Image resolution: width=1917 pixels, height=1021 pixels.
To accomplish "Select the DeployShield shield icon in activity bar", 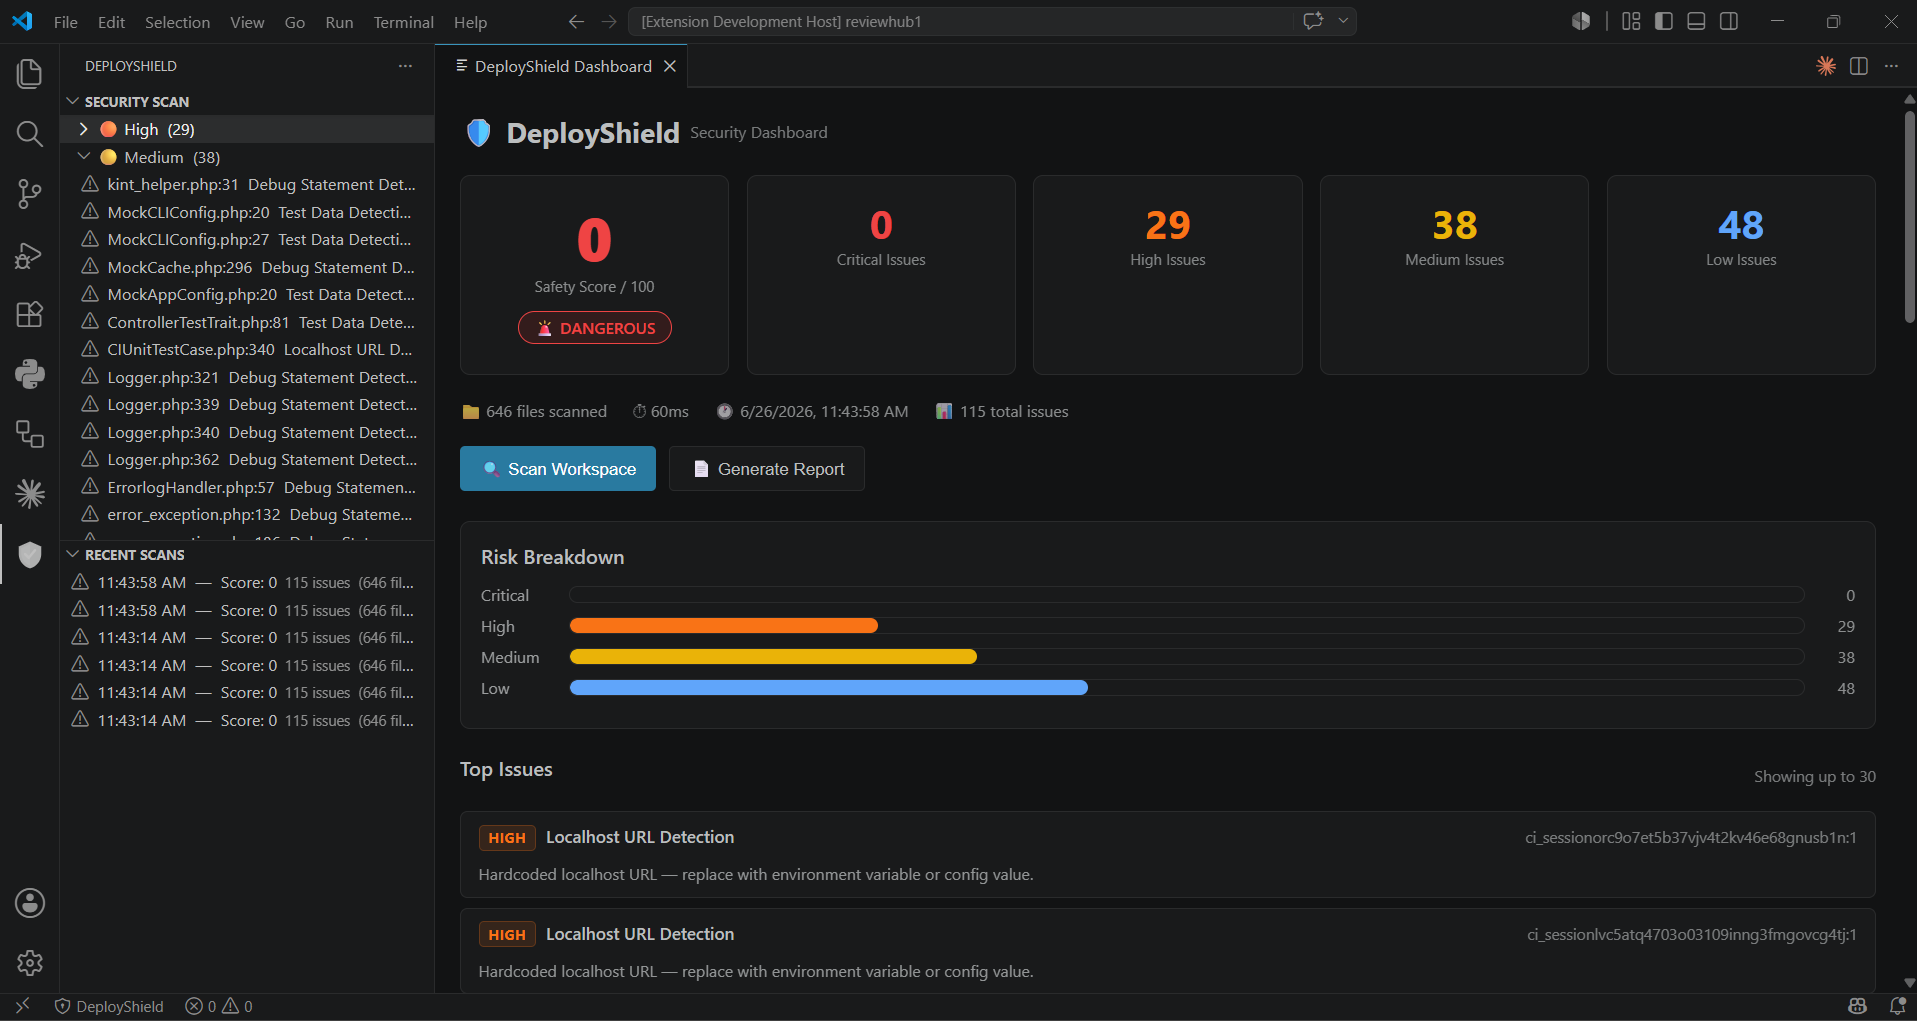I will pos(30,554).
